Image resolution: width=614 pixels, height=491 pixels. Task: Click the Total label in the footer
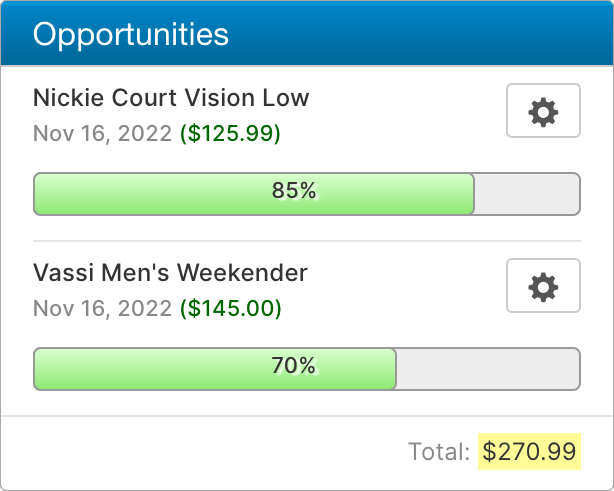pos(439,452)
